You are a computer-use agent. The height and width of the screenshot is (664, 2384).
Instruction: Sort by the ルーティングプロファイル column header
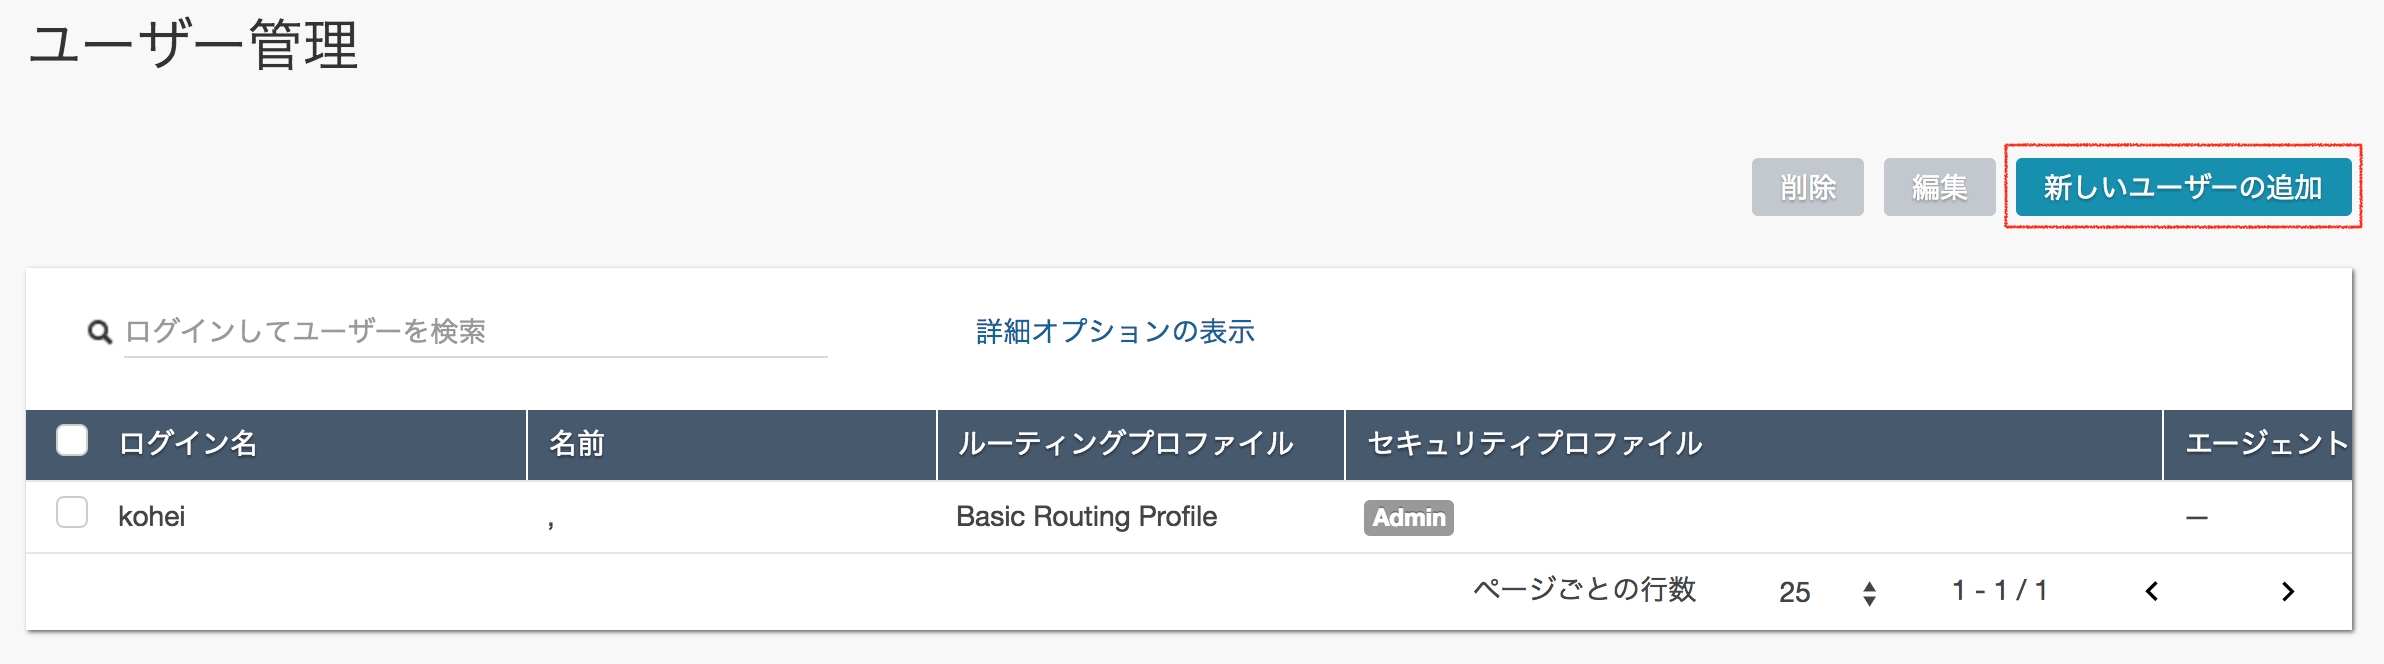click(1125, 443)
